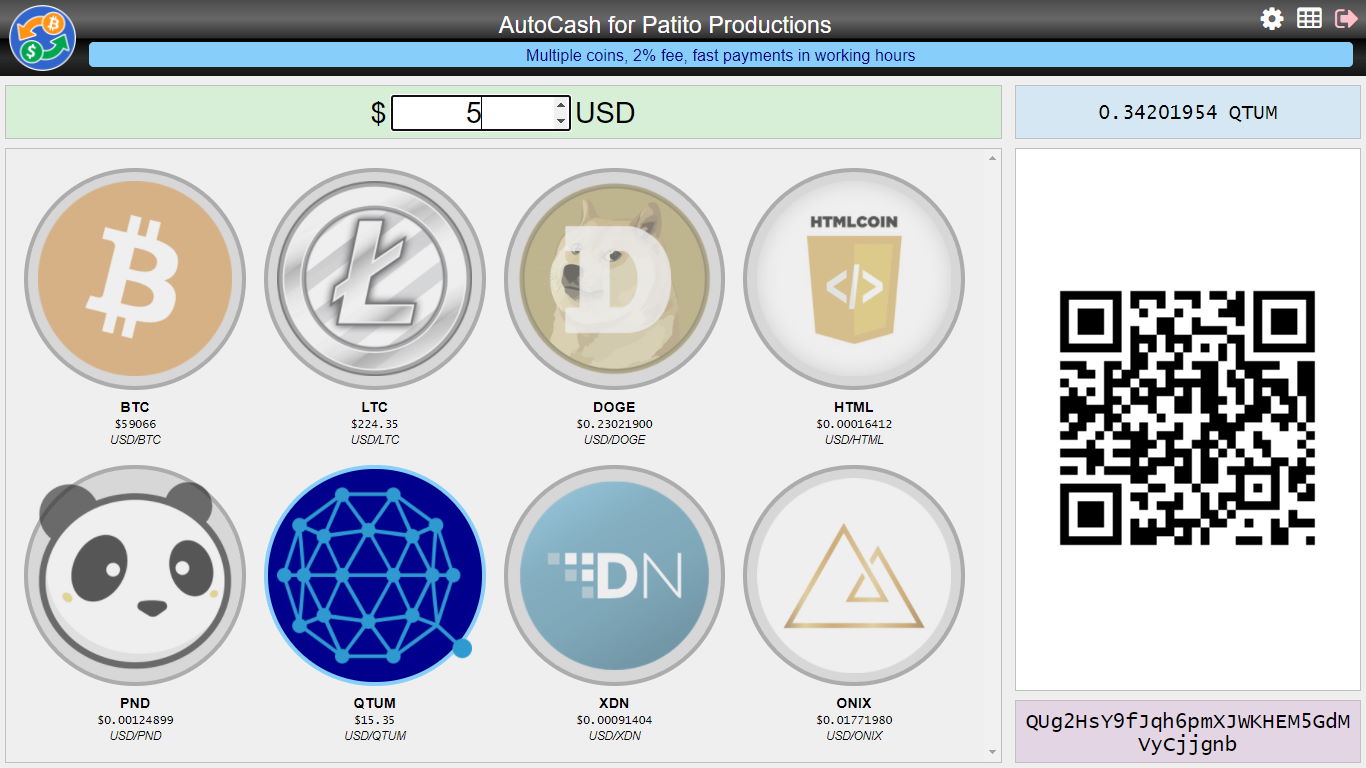Select the Pandacoin panda icon
Image resolution: width=1366 pixels, height=768 pixels.
(135, 575)
